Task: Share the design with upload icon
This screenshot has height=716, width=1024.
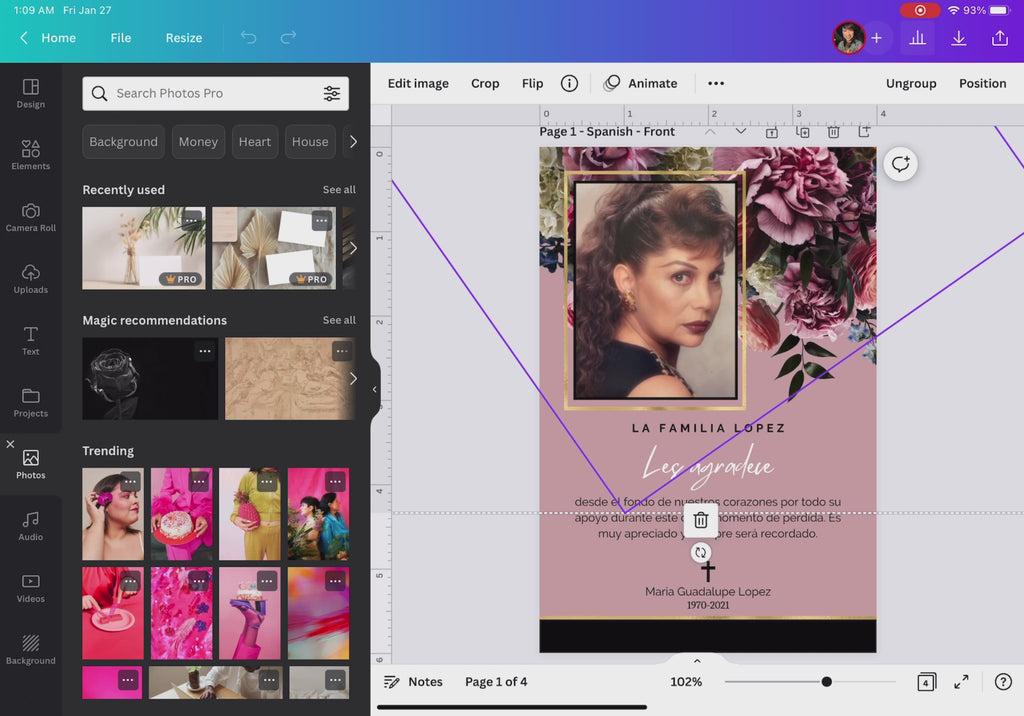Action: 1000,38
